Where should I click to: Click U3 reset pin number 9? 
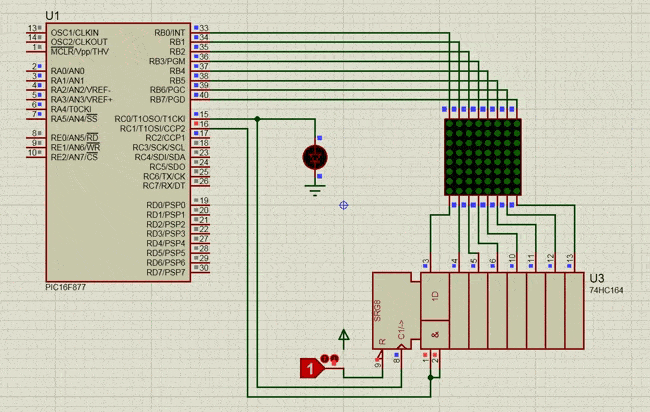point(378,365)
